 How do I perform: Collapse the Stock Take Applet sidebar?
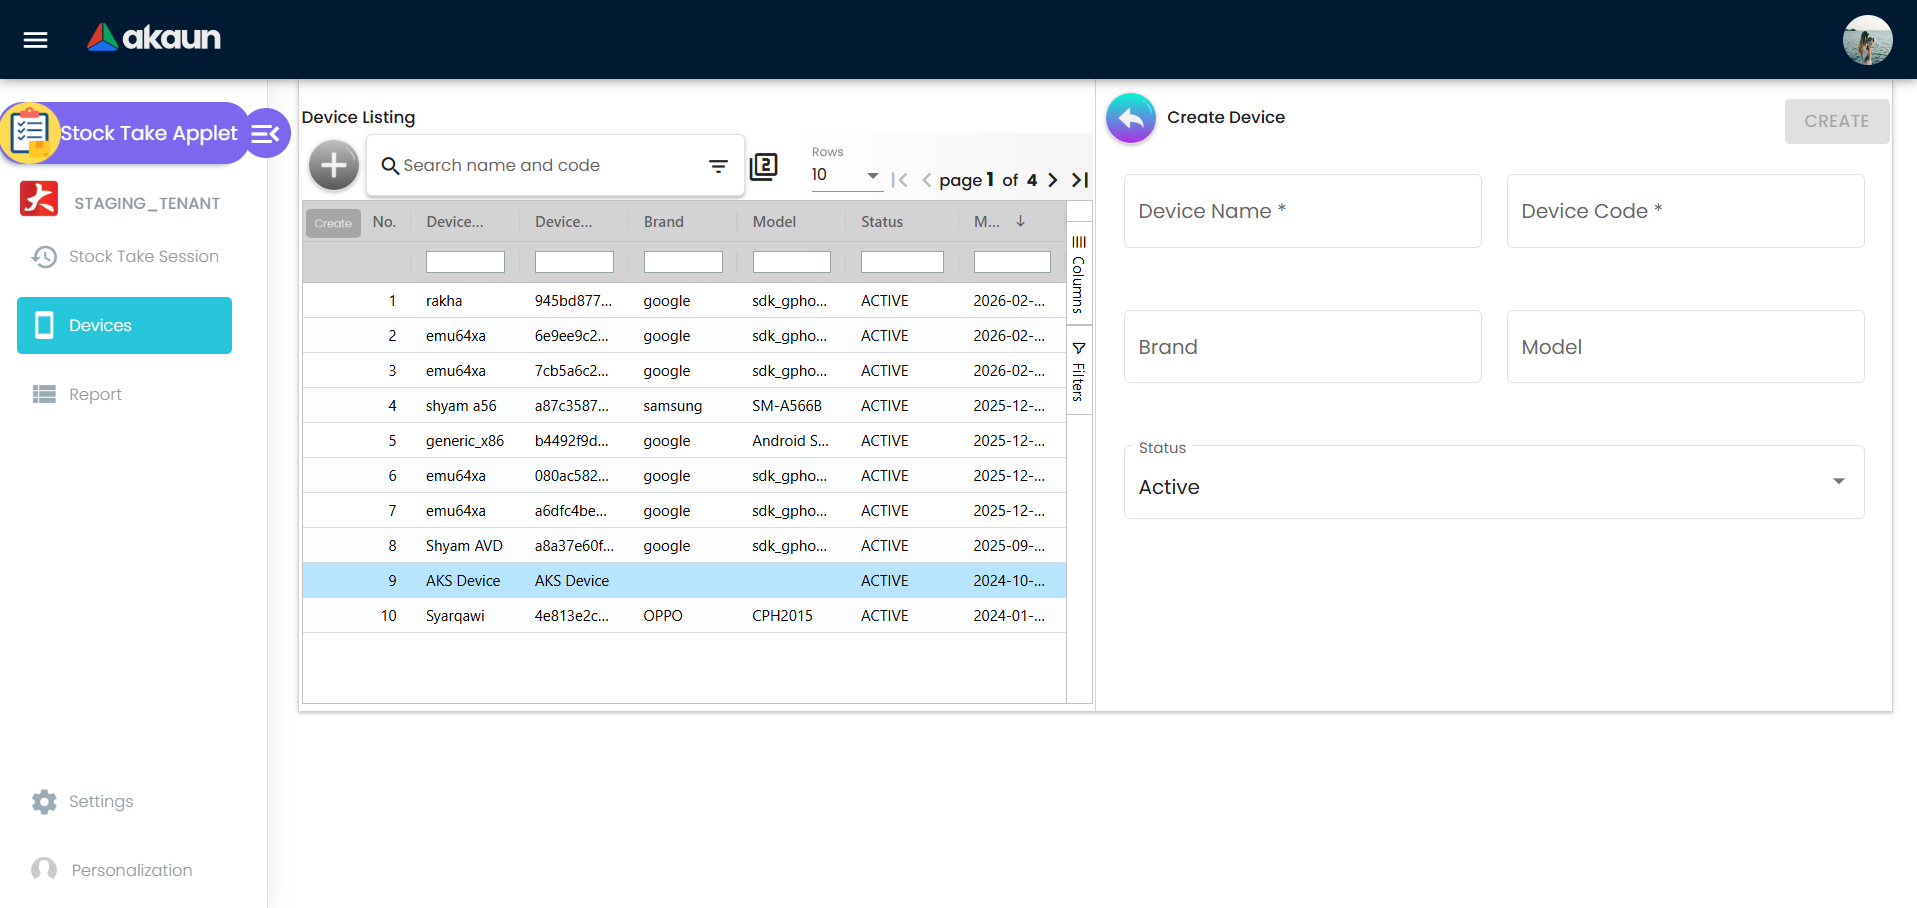265,132
